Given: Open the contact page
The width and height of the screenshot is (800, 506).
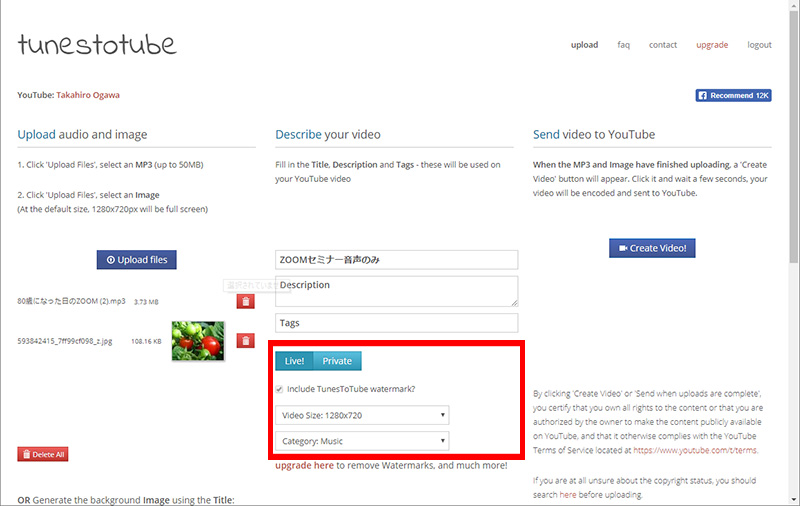Looking at the screenshot, I should (663, 45).
